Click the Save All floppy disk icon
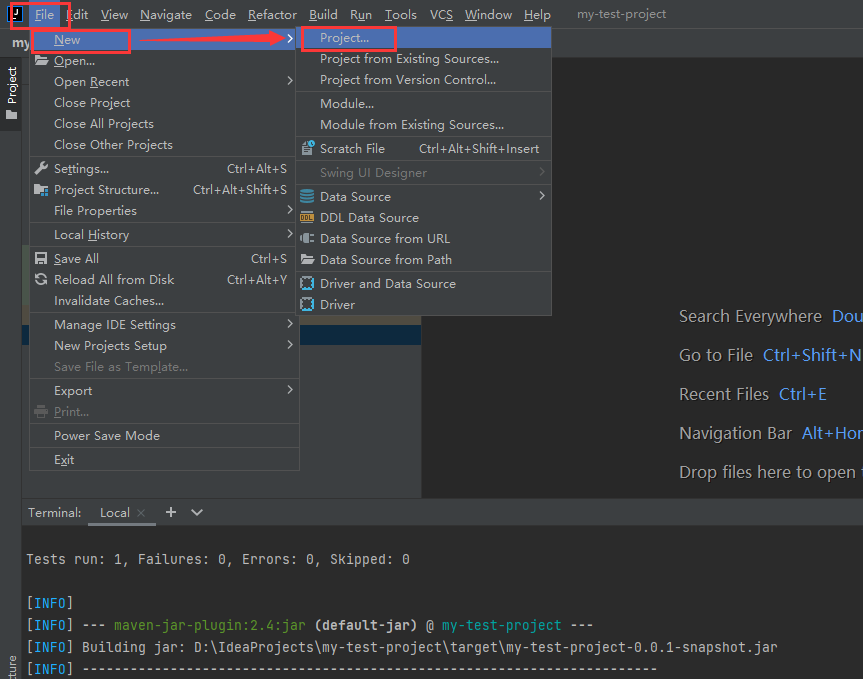863x679 pixels. (x=39, y=258)
